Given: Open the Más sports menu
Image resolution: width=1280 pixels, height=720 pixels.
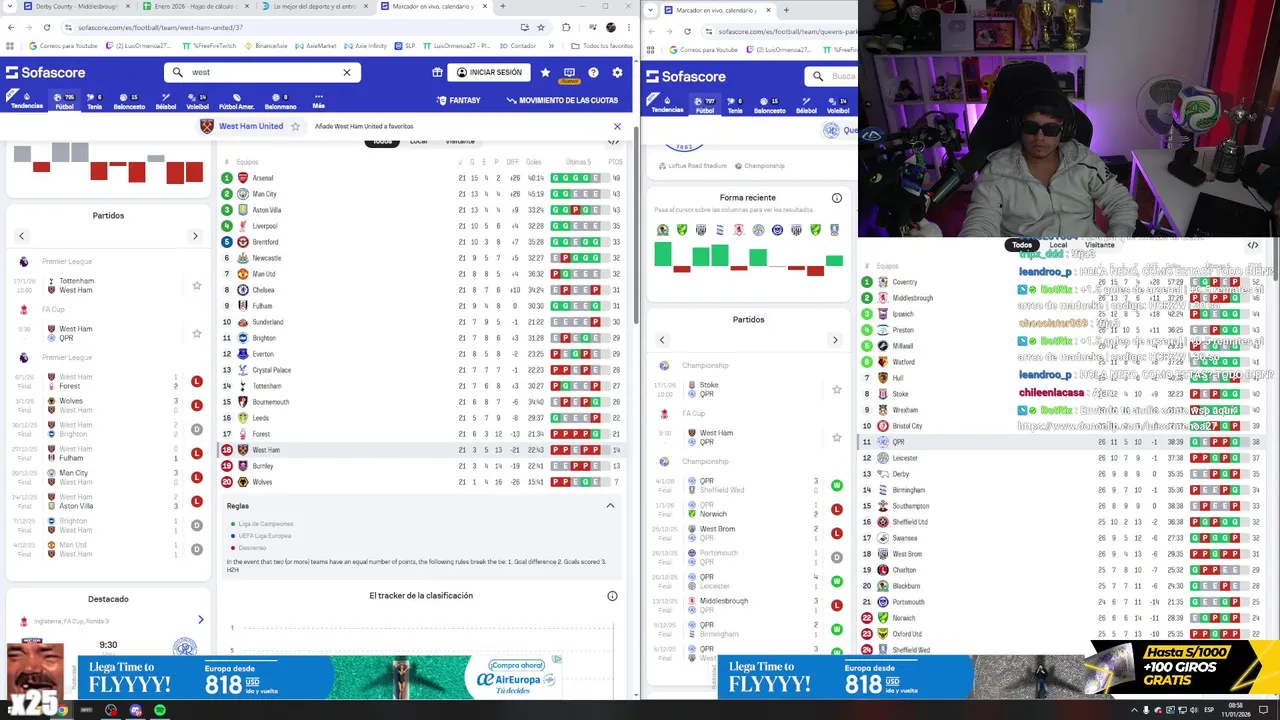Looking at the screenshot, I should click(x=318, y=101).
